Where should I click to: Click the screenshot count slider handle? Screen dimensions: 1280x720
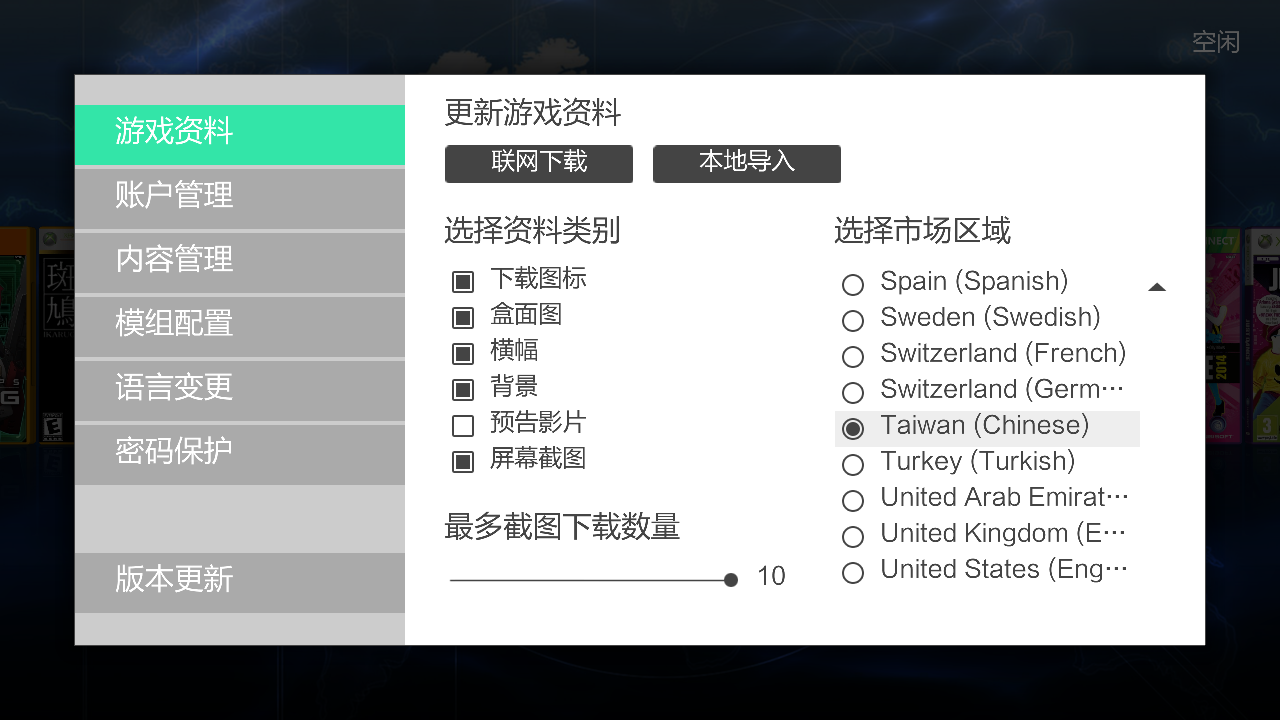point(731,580)
